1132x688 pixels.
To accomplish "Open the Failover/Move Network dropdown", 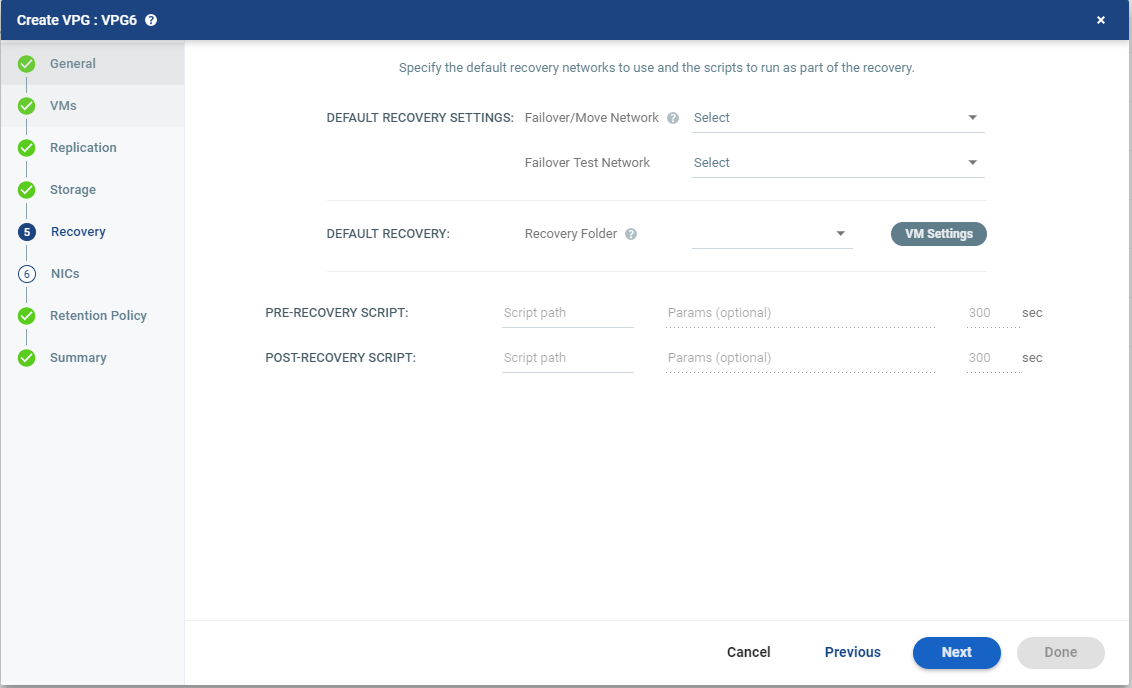I will [837, 118].
